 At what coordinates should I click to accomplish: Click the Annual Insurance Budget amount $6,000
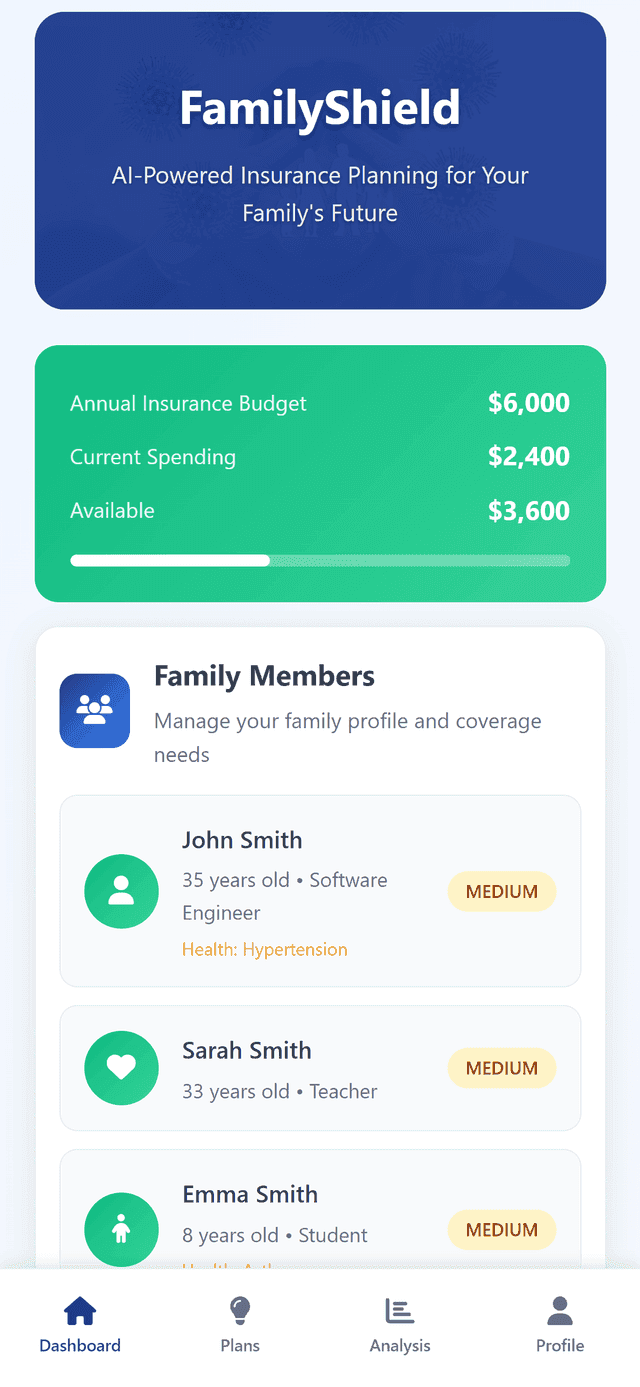point(529,403)
